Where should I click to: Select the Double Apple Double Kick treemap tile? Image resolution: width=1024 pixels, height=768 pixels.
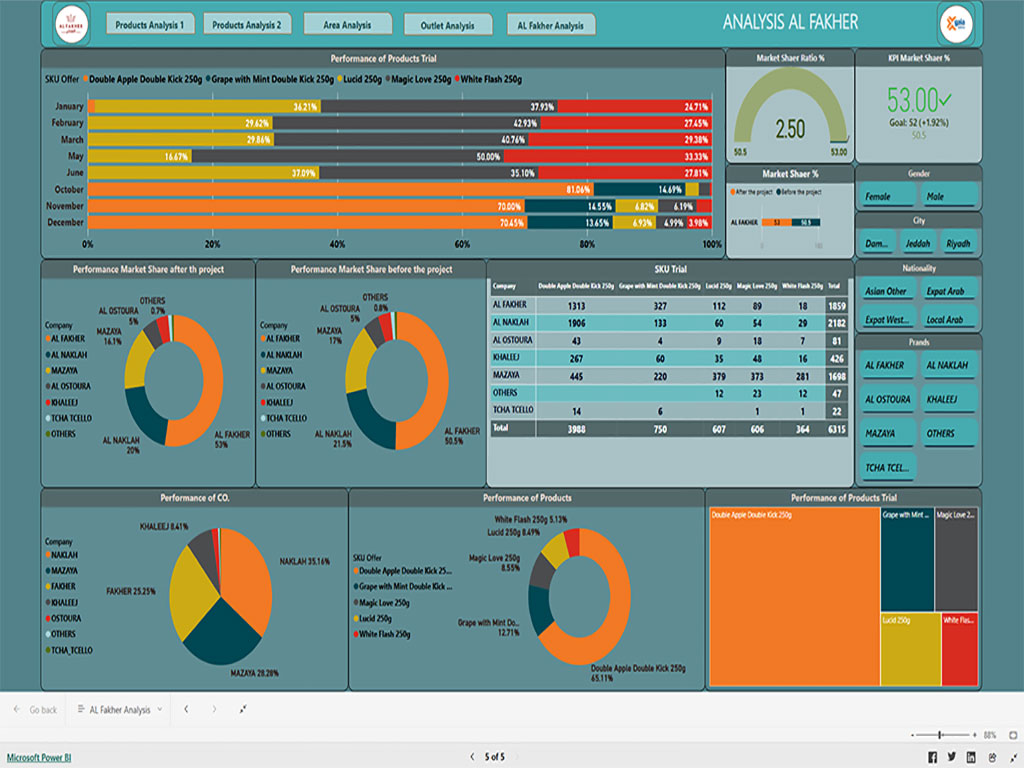click(794, 597)
